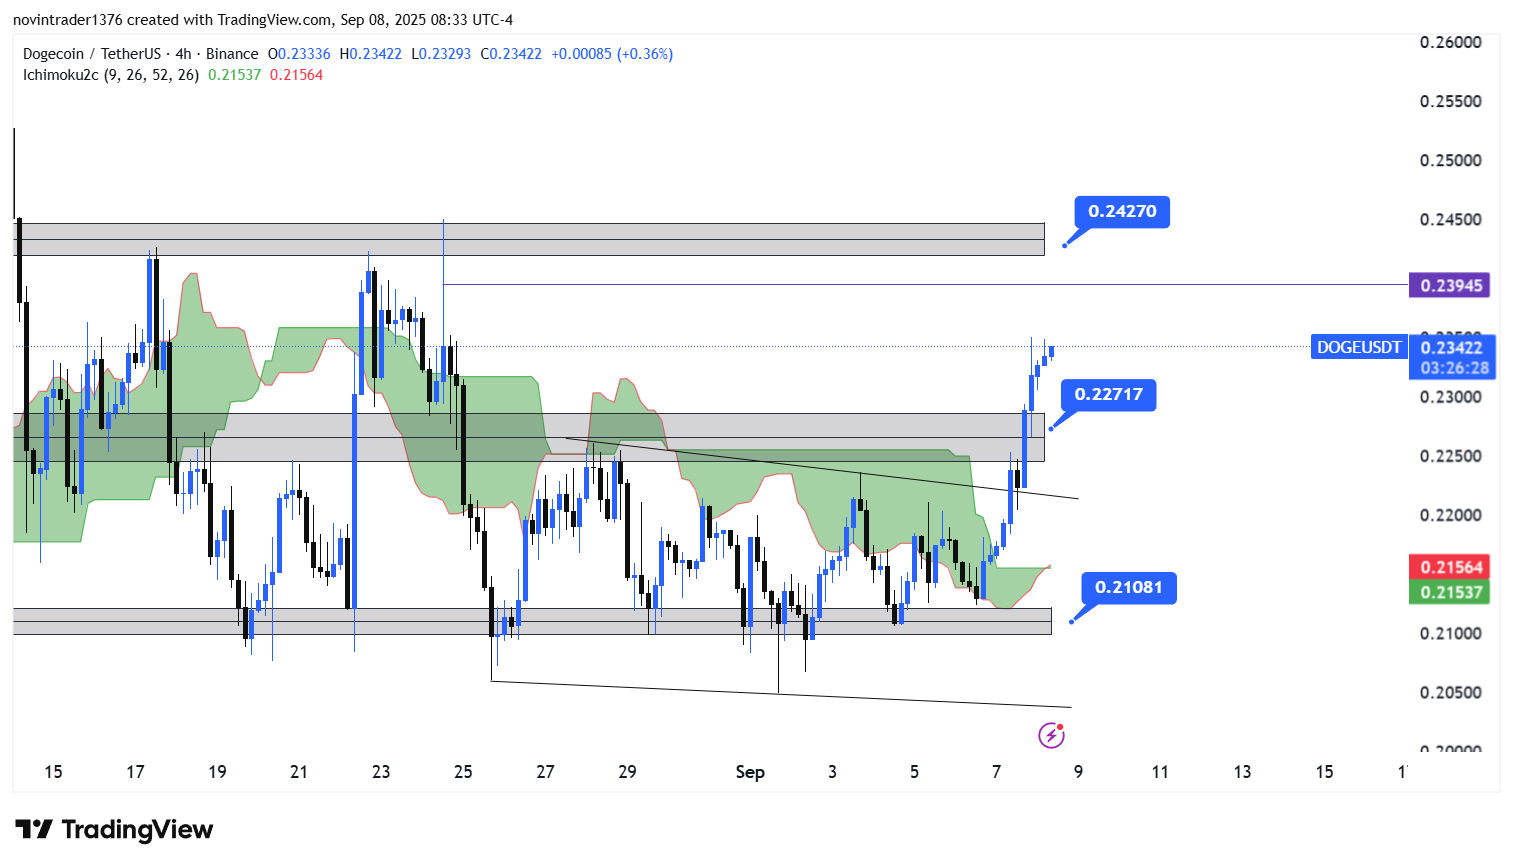Select the 0.24270 price callout label
The width and height of the screenshot is (1513, 867).
[x=1121, y=212]
